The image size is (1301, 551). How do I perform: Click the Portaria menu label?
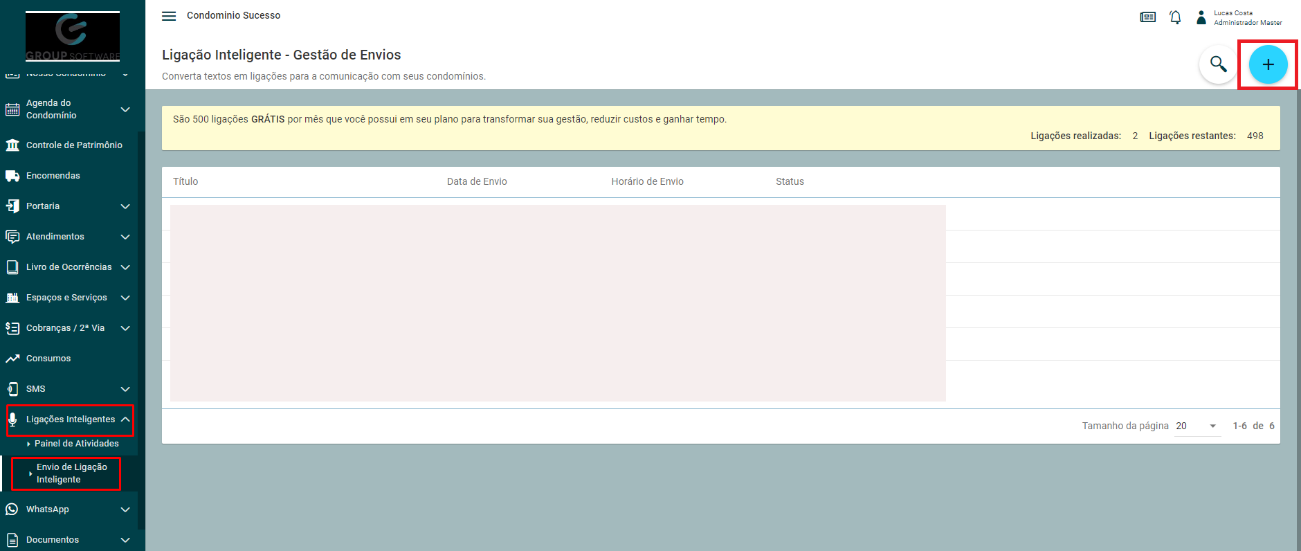[43, 206]
